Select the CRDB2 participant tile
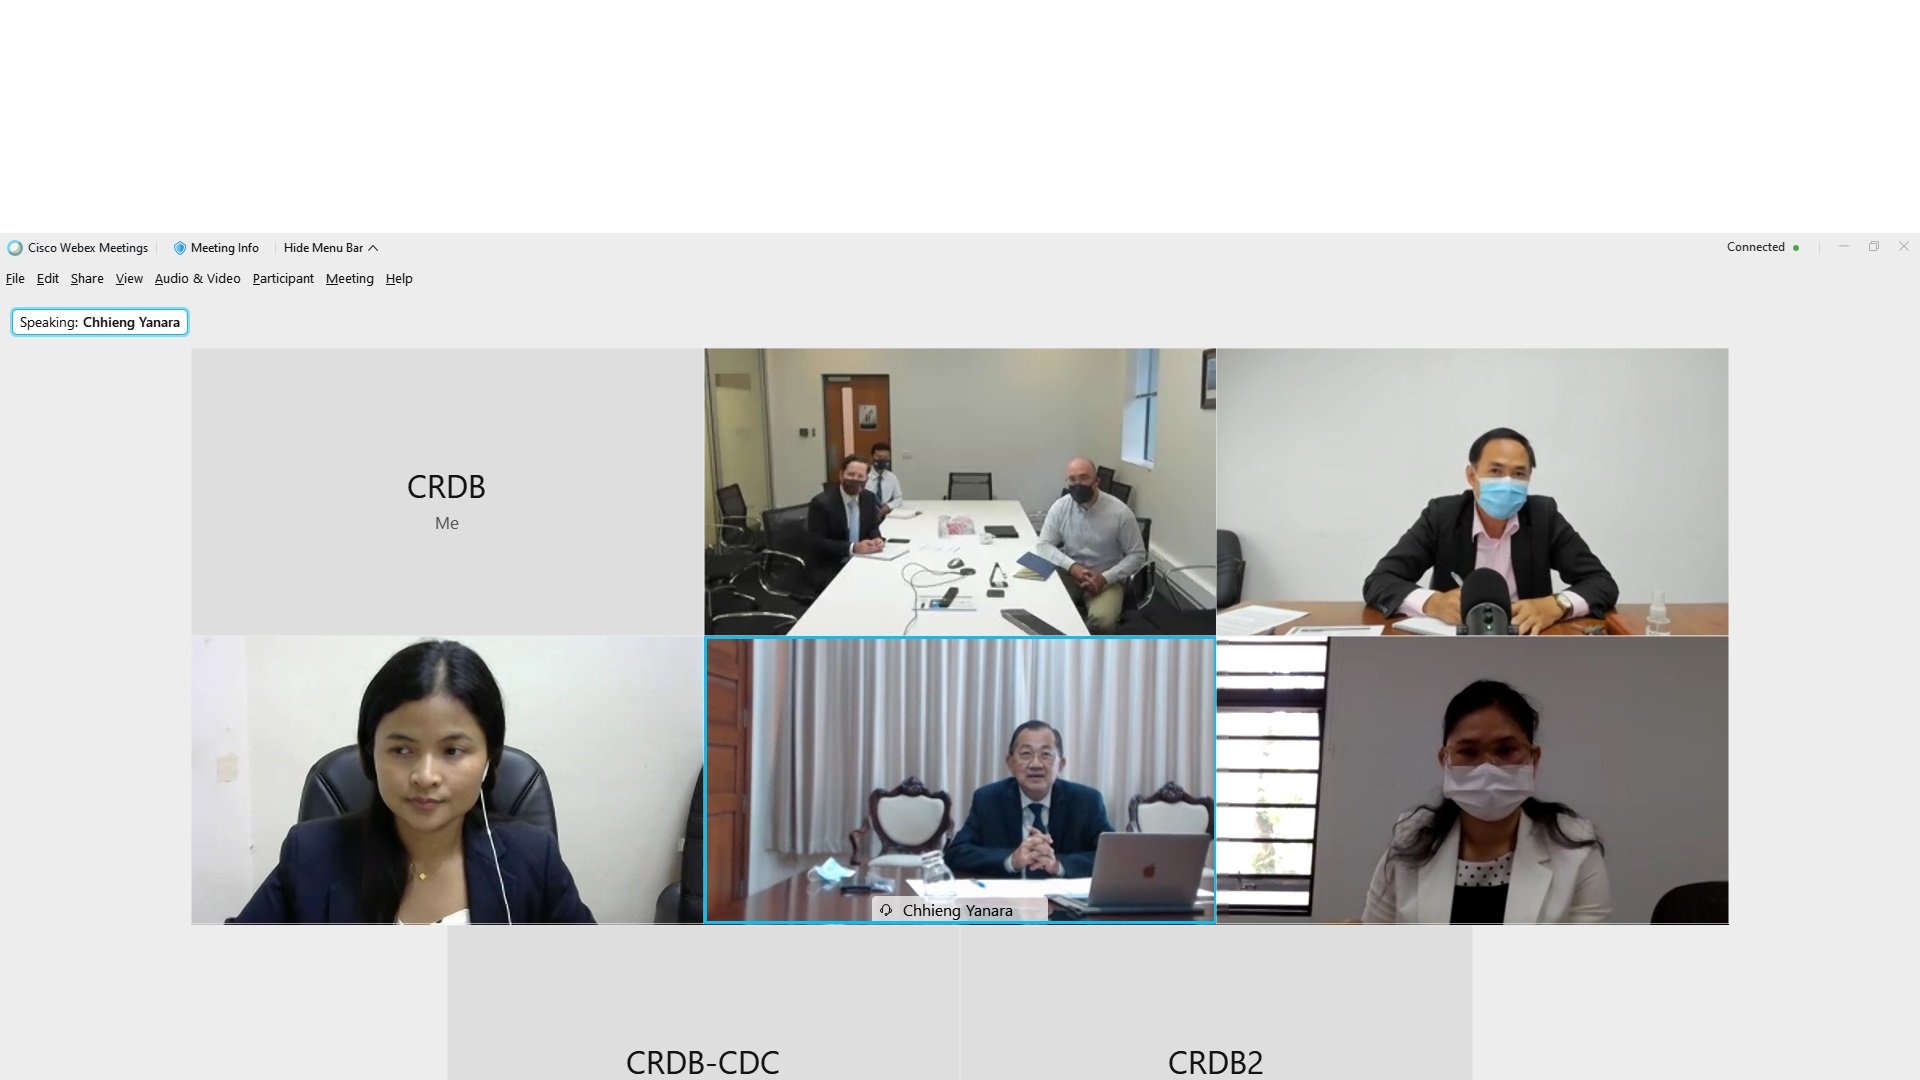 coord(1216,1003)
